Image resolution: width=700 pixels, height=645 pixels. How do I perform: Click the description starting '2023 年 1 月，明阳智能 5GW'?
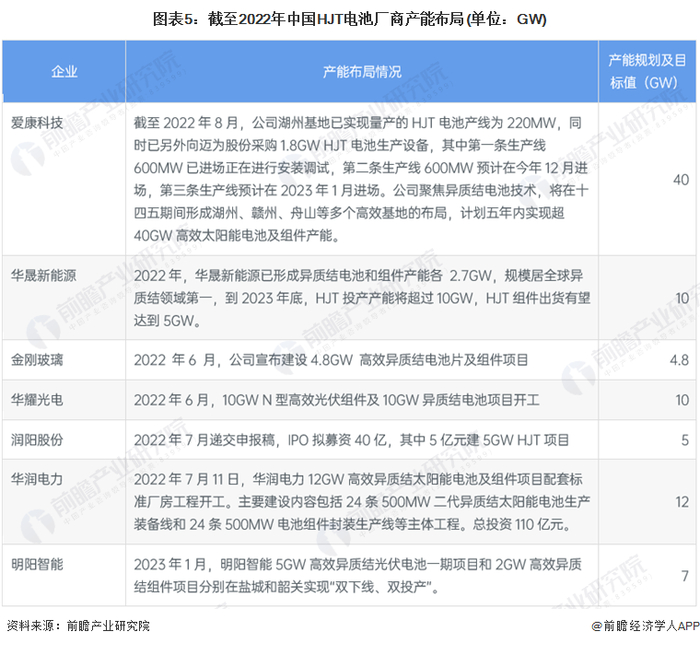(x=358, y=575)
